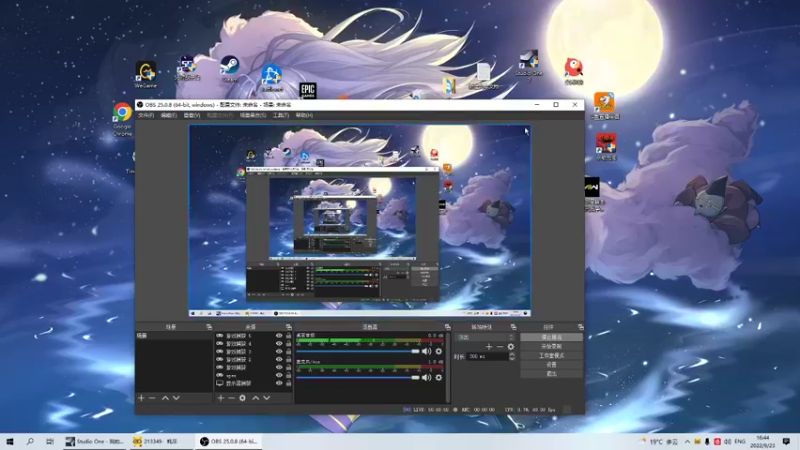Open Settings from the Controls panel

(x=551, y=365)
